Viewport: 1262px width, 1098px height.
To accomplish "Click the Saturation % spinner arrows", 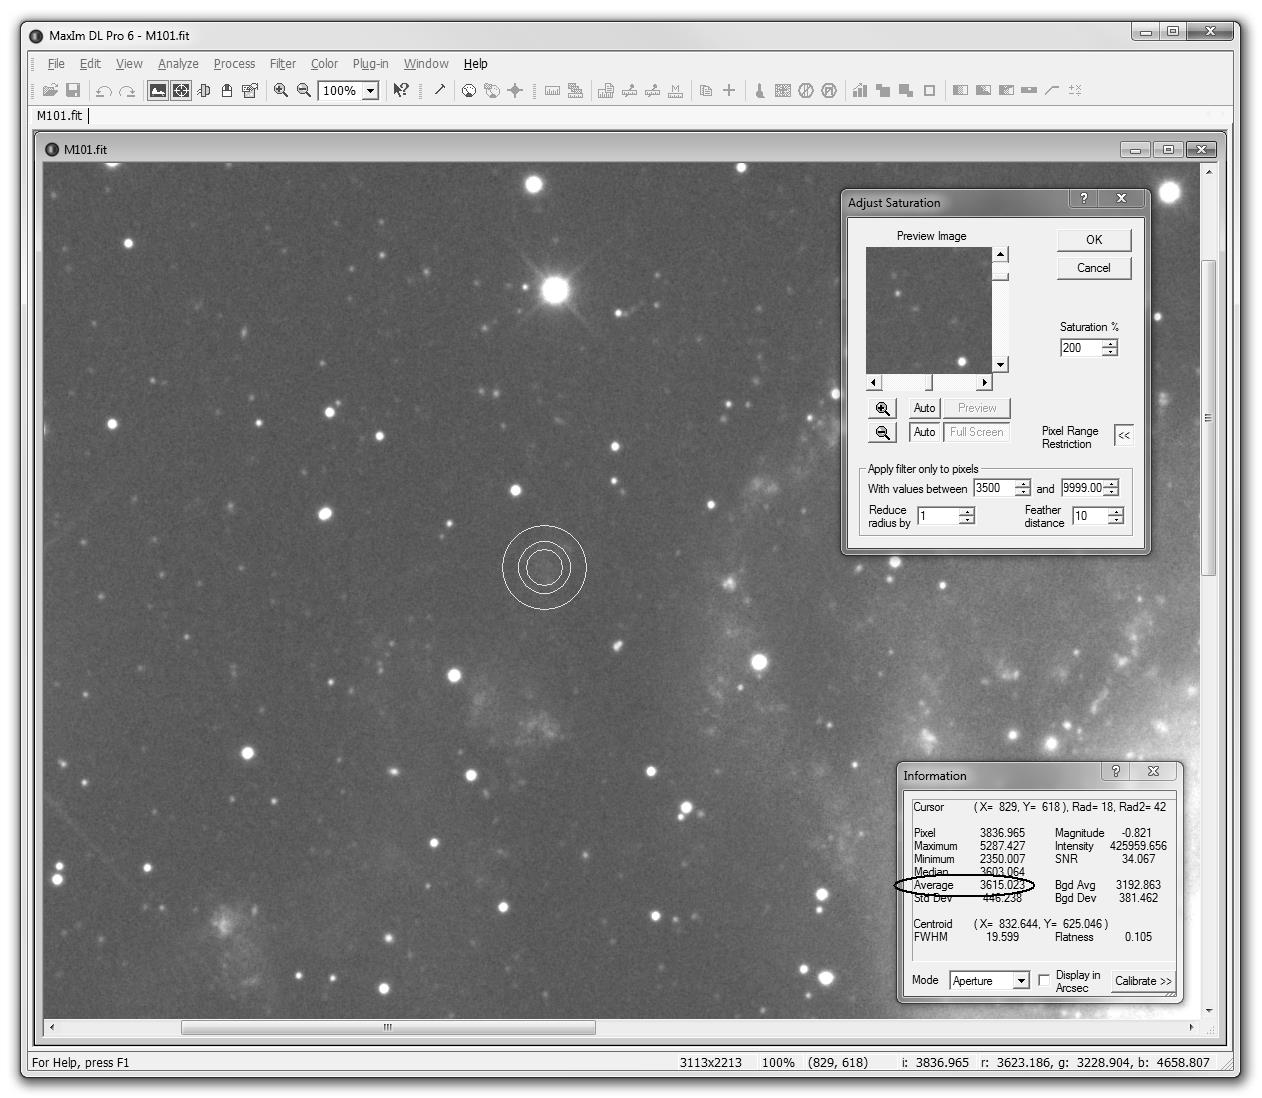I will 1109,348.
